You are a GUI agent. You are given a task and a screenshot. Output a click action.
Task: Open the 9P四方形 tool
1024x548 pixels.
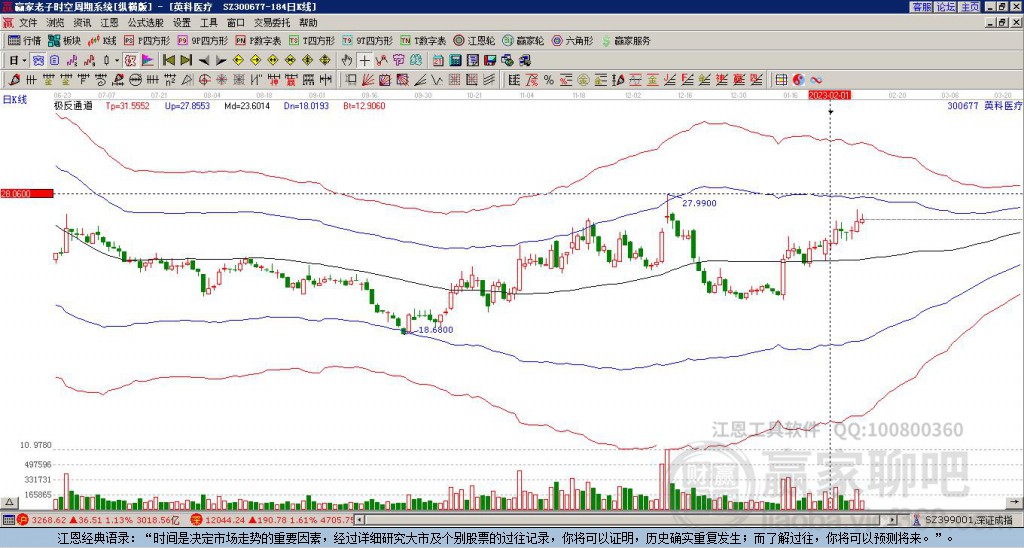point(202,40)
